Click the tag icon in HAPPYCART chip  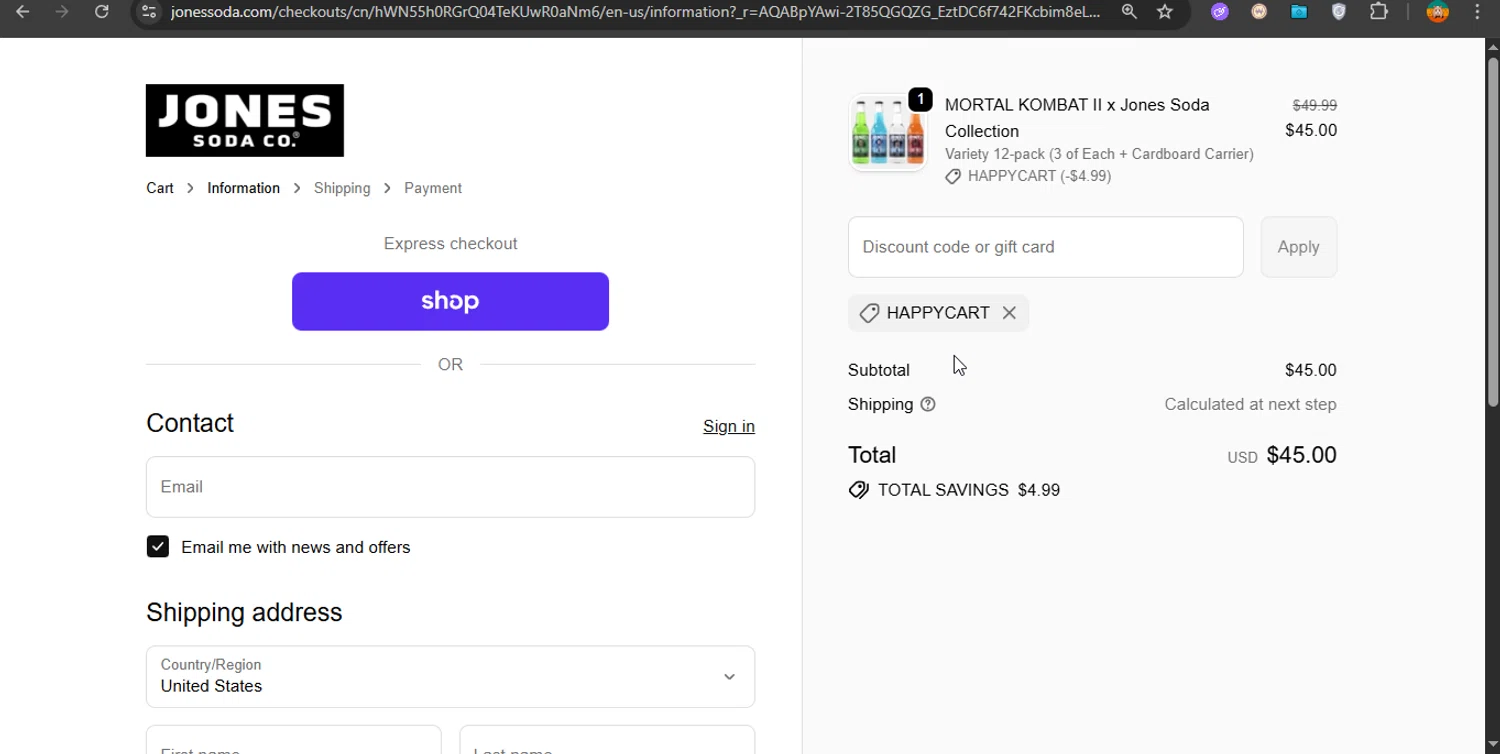[x=869, y=313]
